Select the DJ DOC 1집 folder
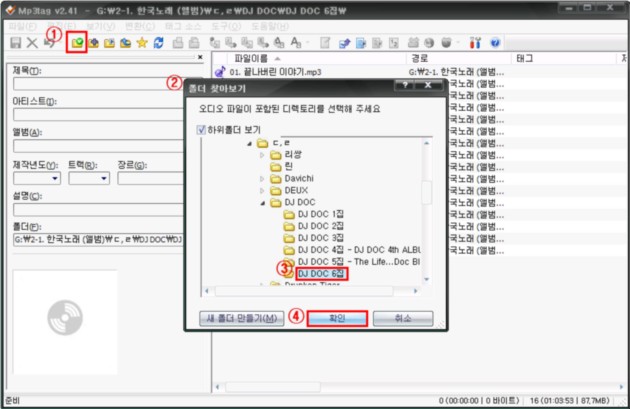 coord(321,214)
